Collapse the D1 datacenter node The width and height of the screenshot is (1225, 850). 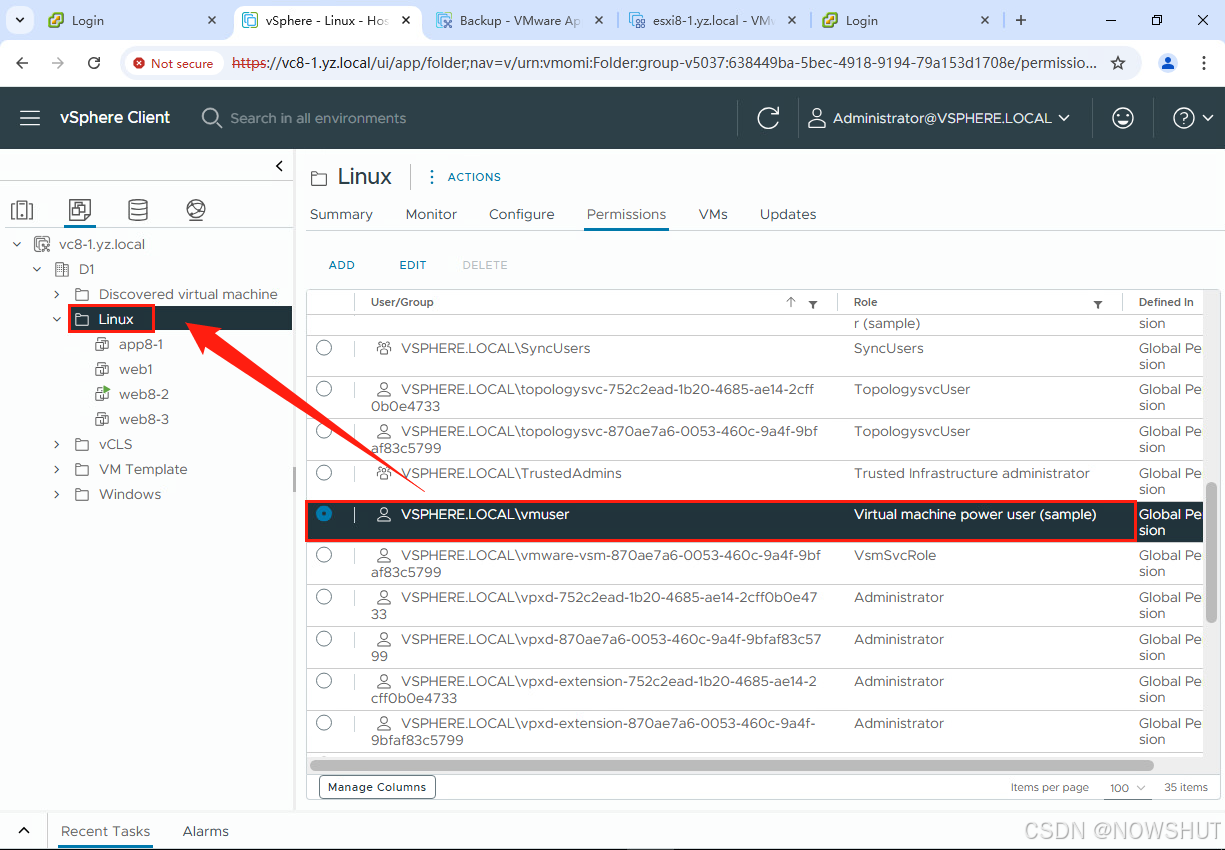[x=37, y=269]
